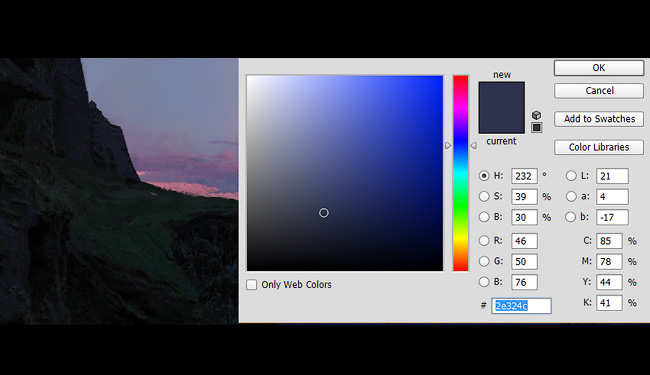Select the L lightness radio button
The height and width of the screenshot is (375, 650).
pos(571,176)
